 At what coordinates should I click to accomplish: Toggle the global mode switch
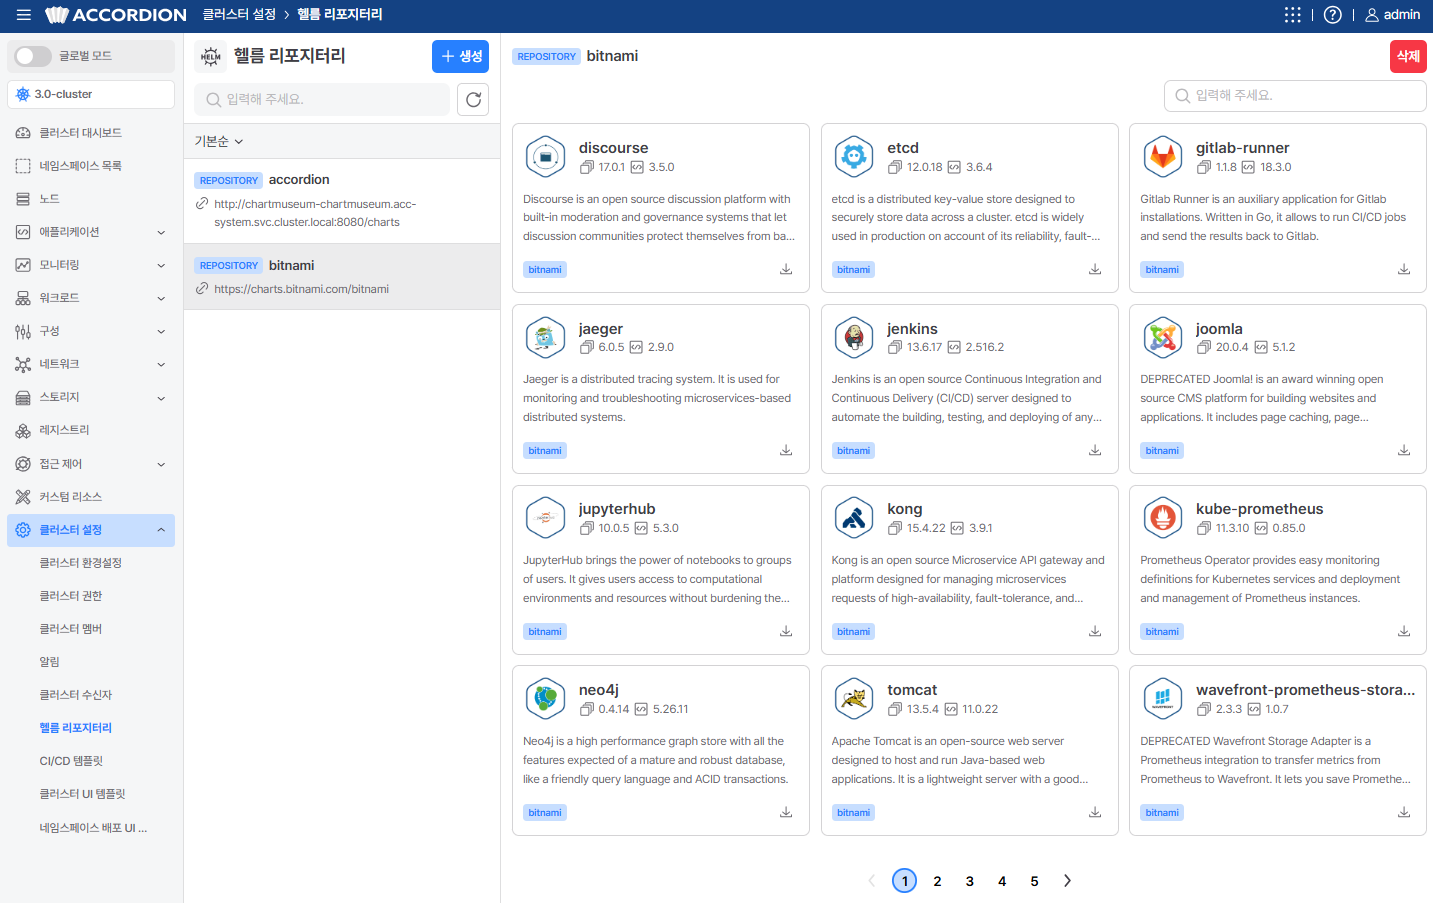pos(33,56)
